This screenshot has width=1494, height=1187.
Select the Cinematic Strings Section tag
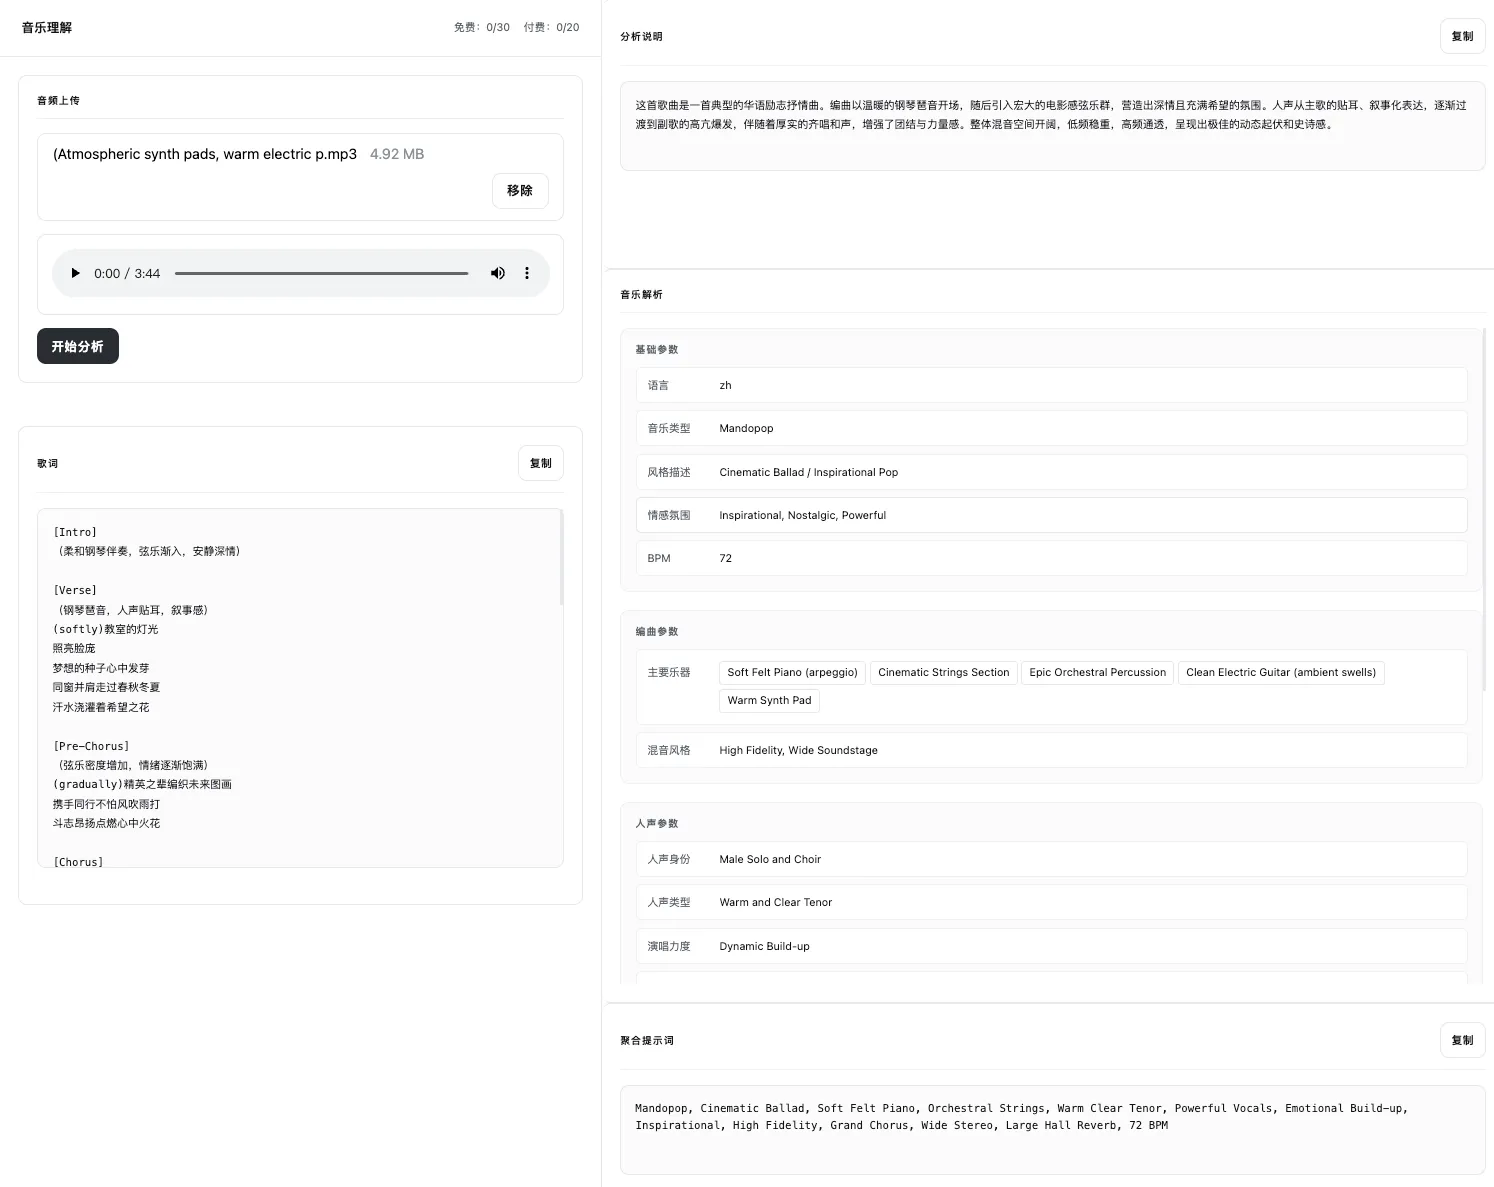point(943,672)
